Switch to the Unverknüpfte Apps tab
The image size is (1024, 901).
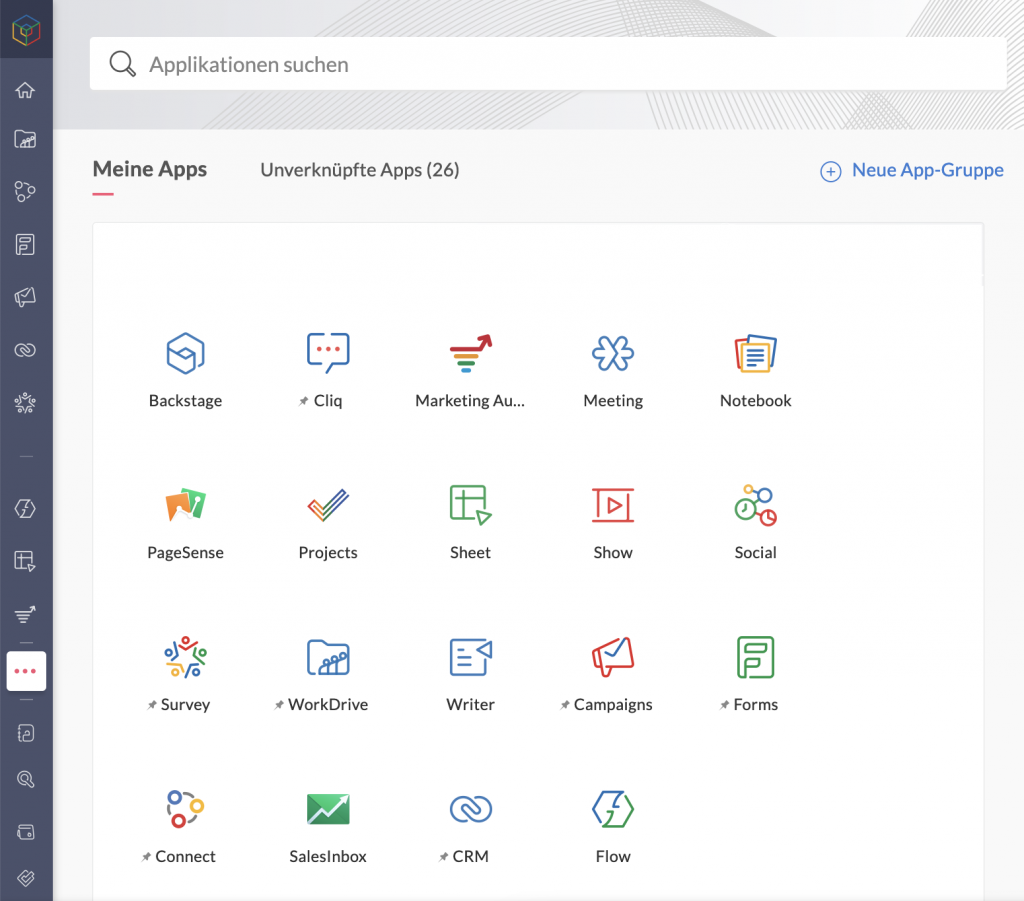tap(359, 170)
